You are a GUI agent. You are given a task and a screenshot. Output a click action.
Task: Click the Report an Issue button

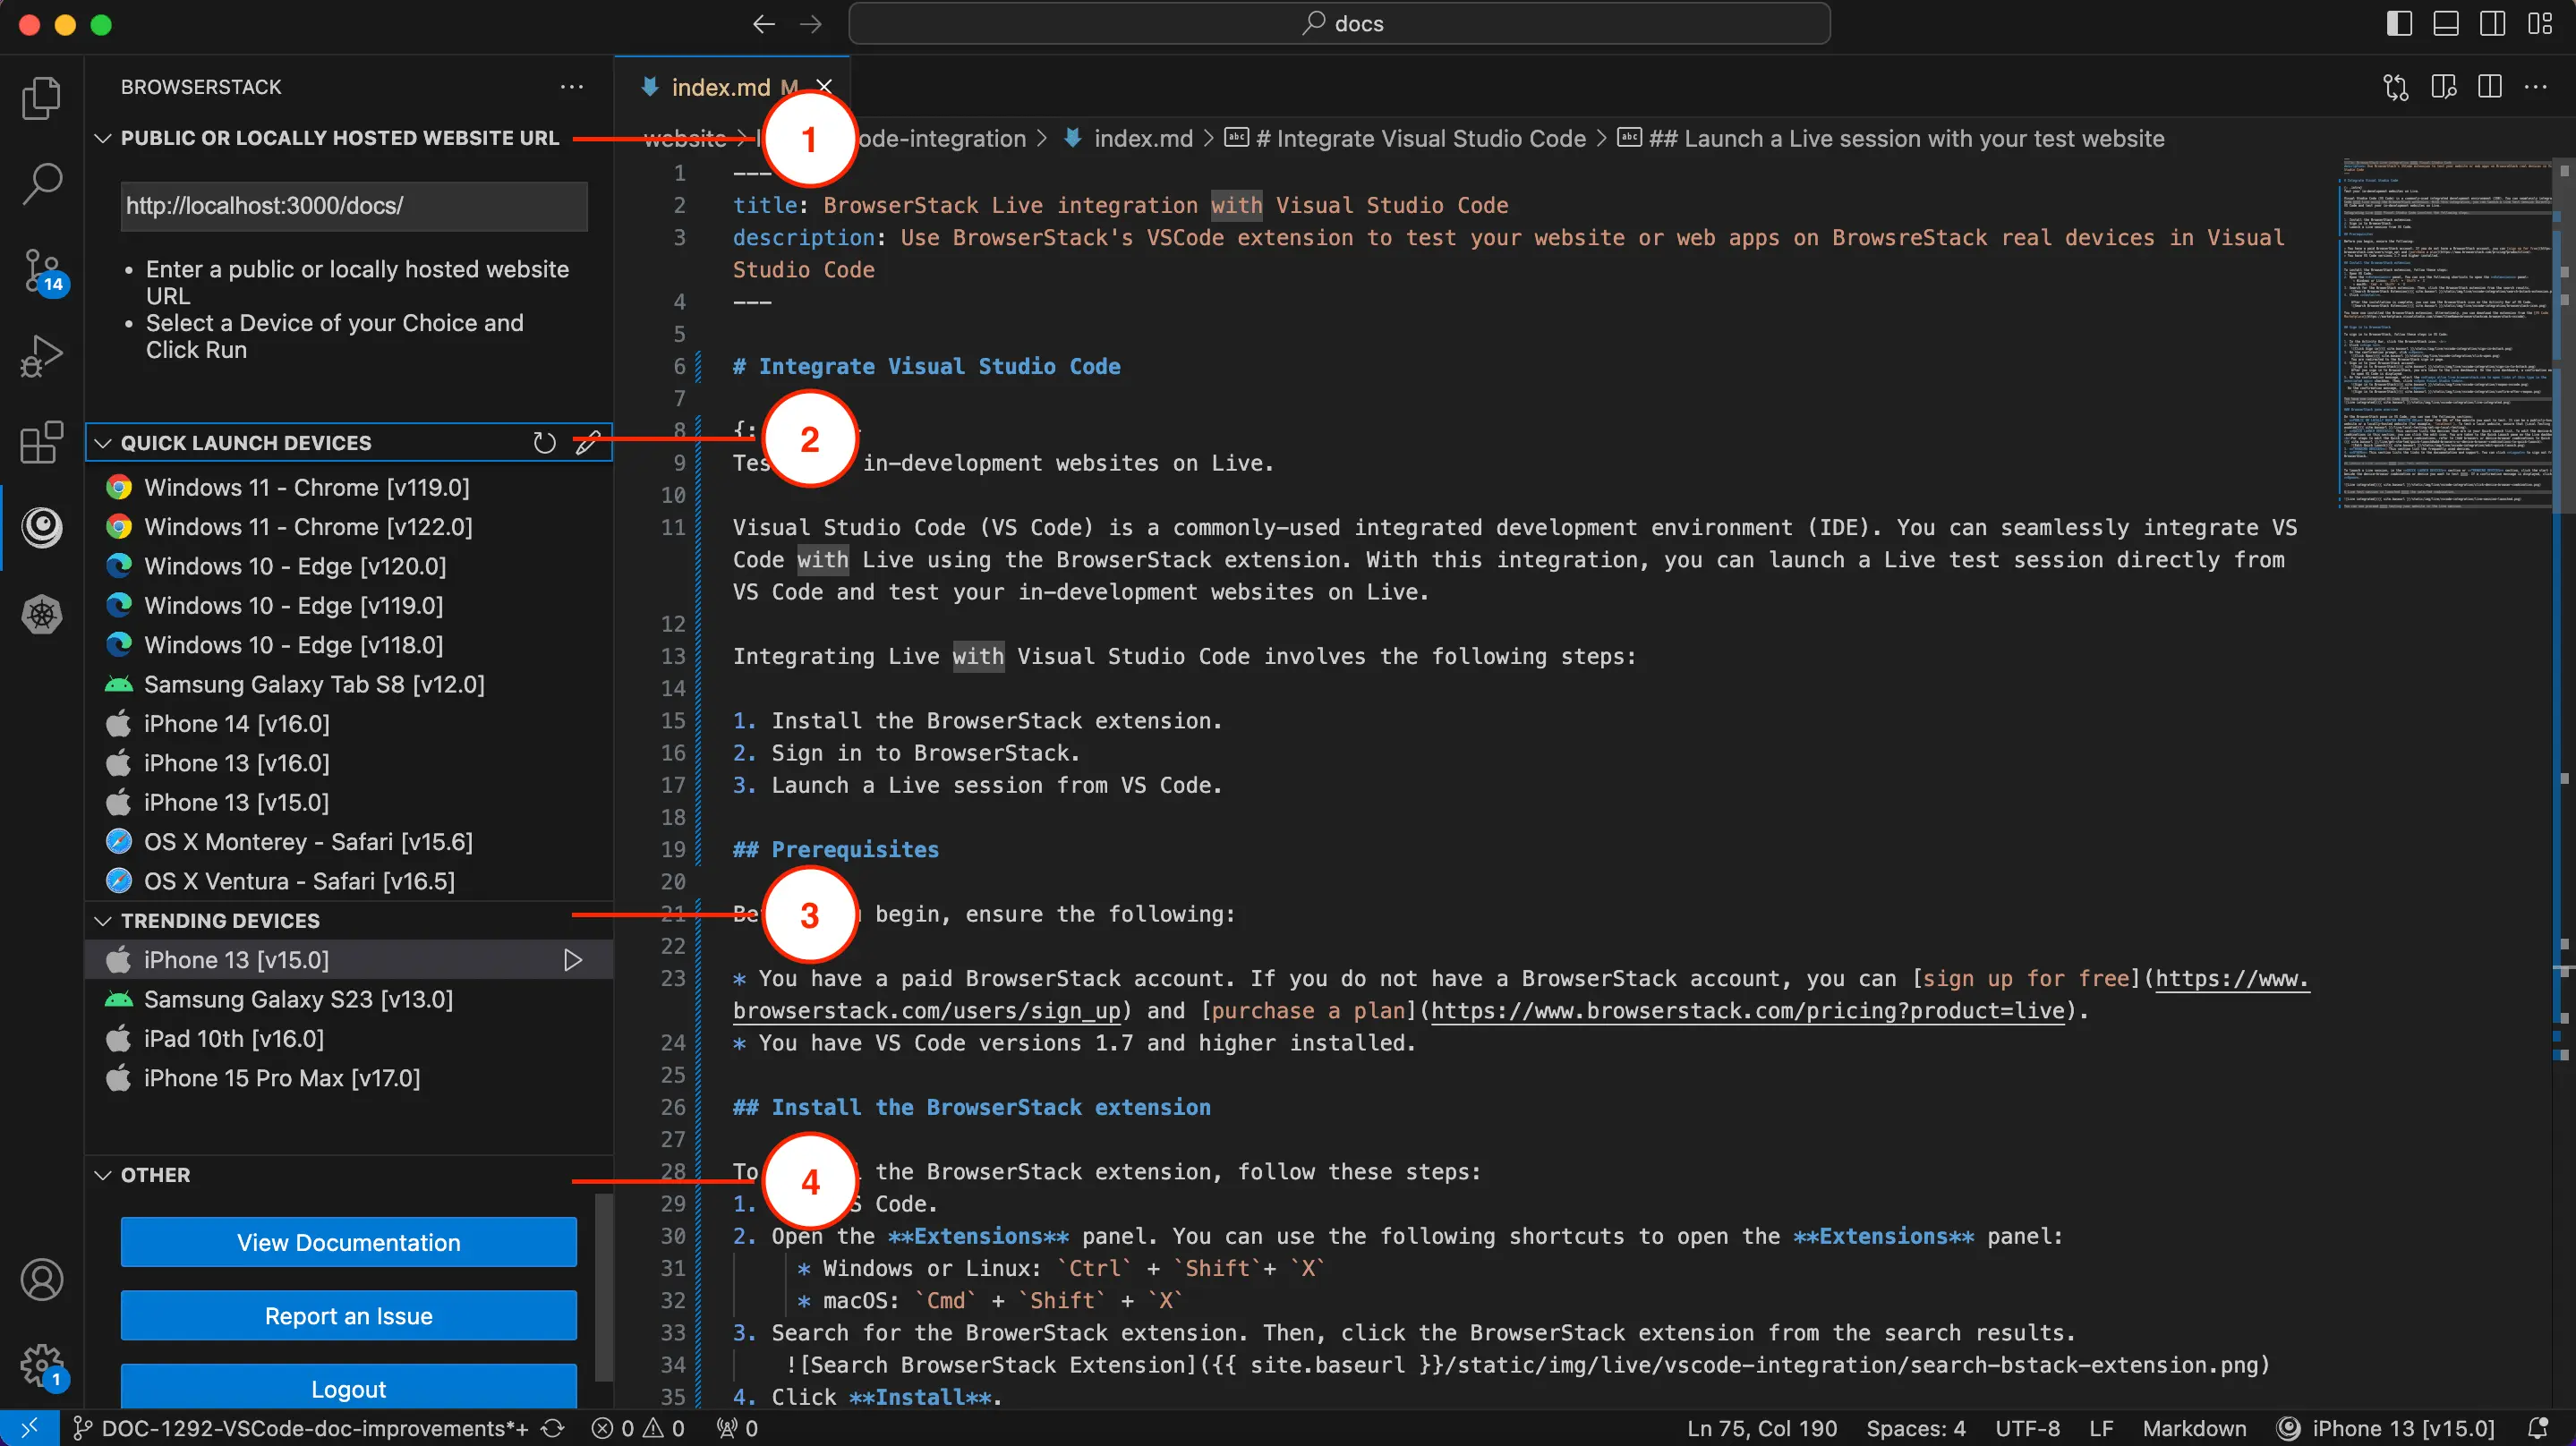tap(348, 1316)
